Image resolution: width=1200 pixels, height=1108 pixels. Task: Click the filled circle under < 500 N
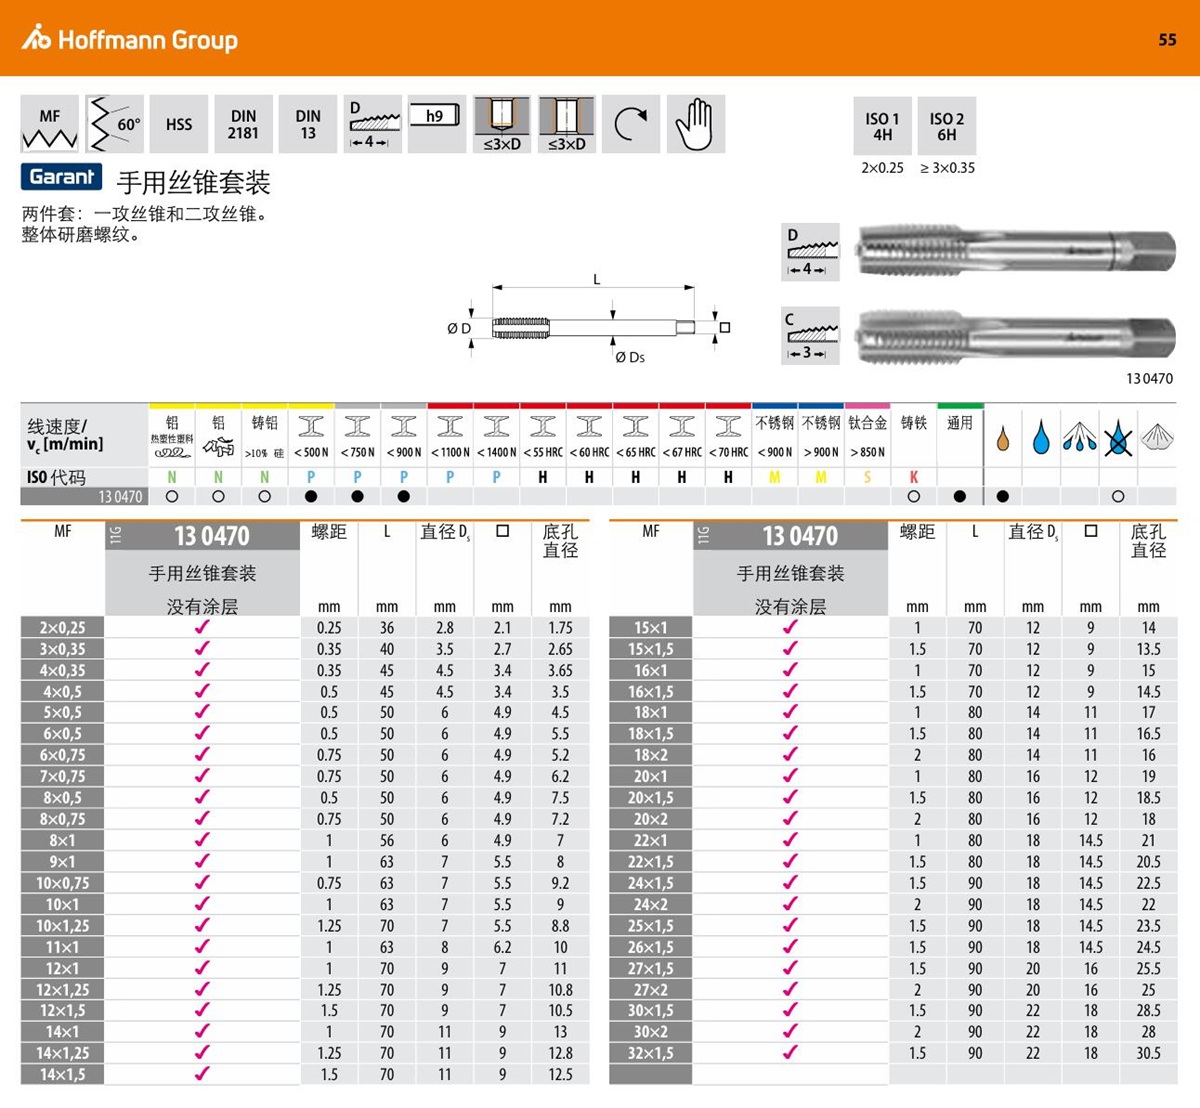tap(311, 496)
